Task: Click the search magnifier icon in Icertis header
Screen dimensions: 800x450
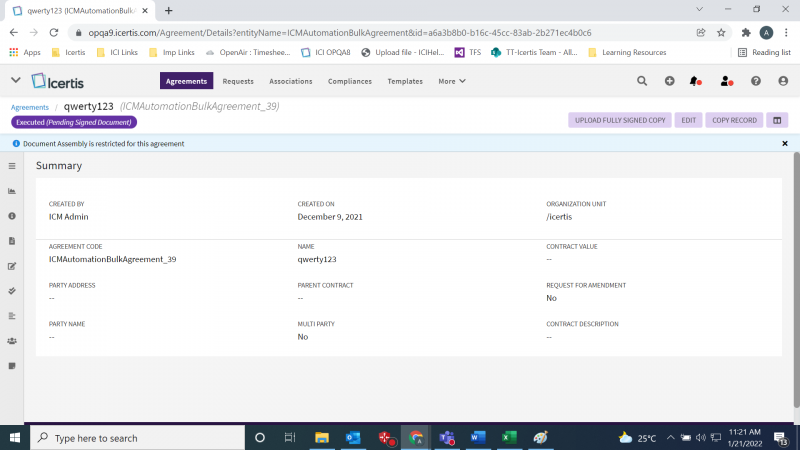Action: (x=642, y=81)
